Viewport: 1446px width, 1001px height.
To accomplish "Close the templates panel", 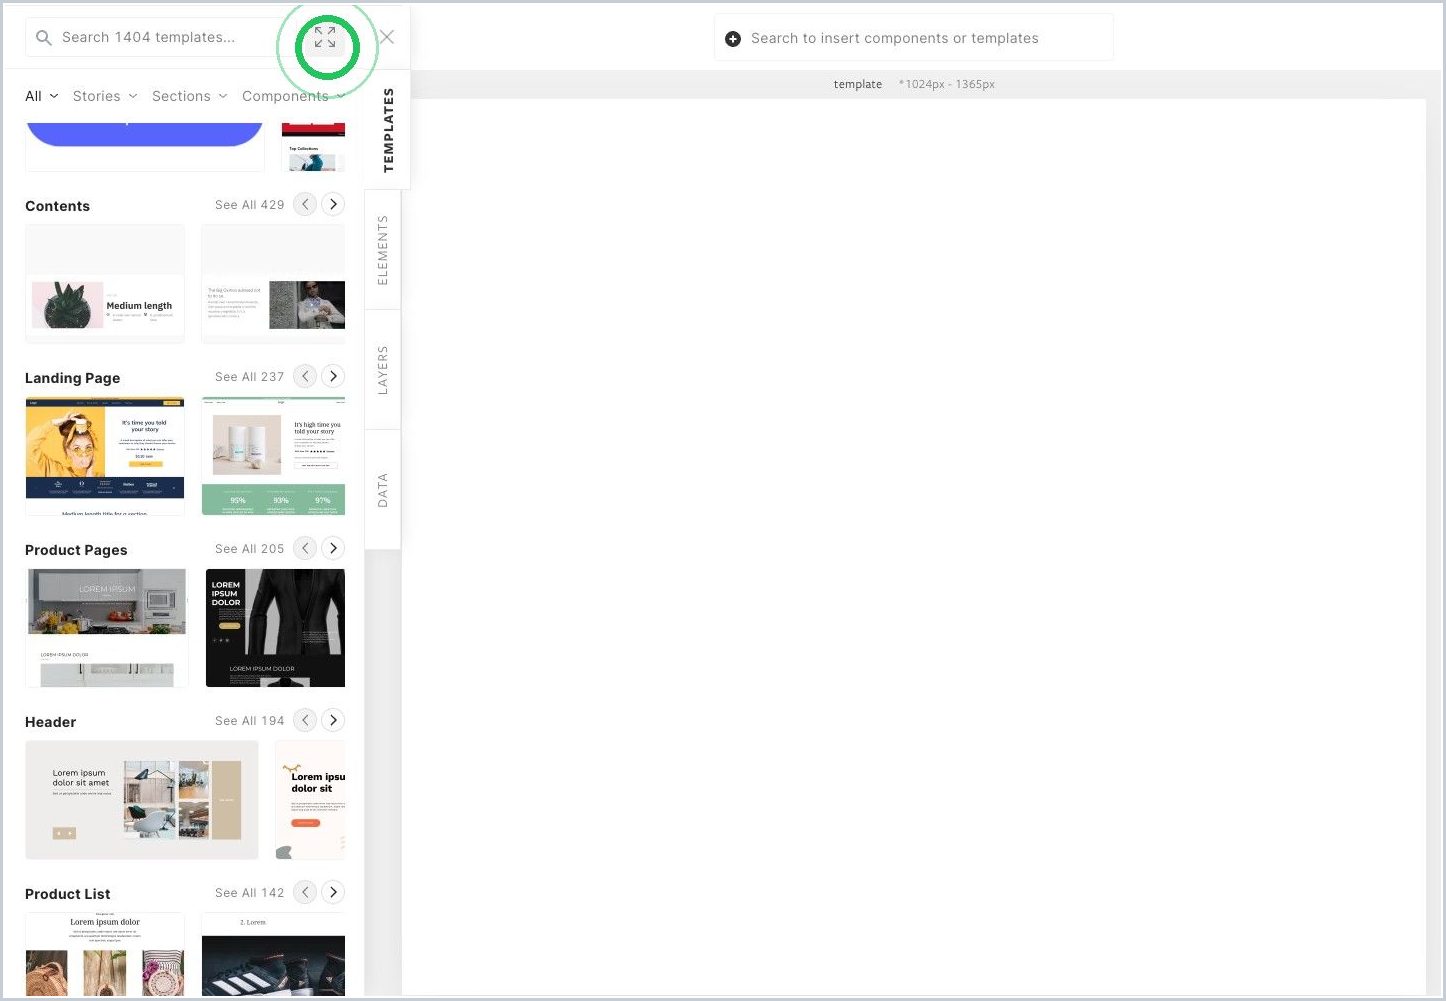I will (x=387, y=37).
